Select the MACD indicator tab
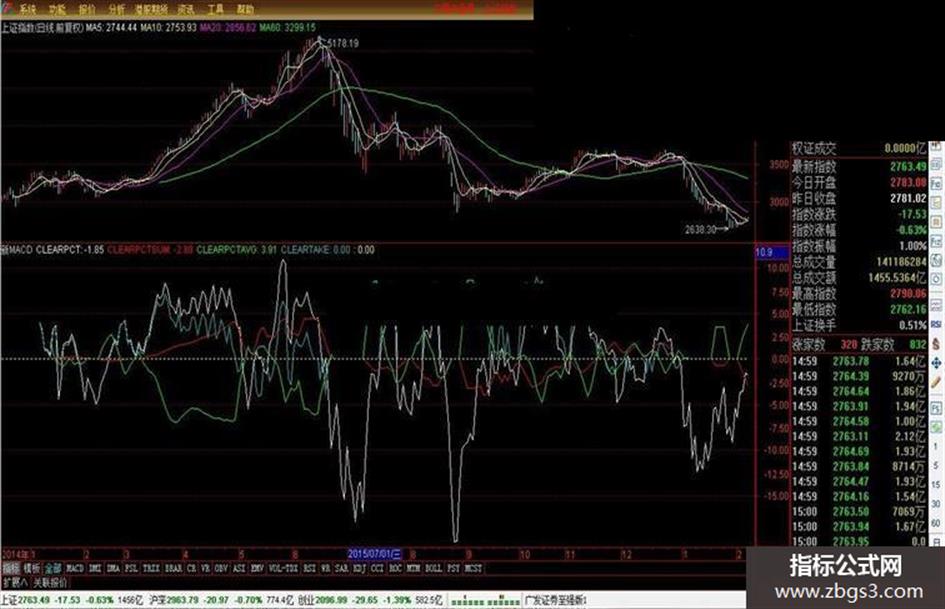Image resolution: width=945 pixels, height=609 pixels. click(75, 568)
